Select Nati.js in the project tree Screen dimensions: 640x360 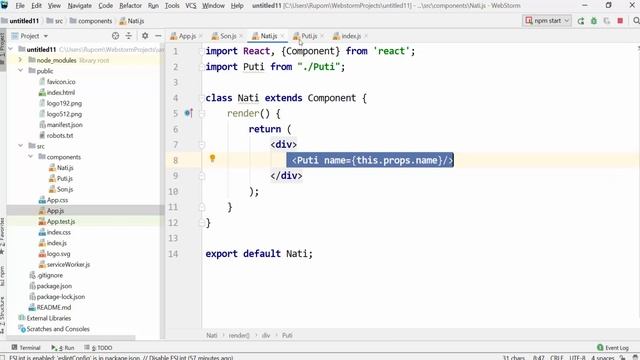(65, 168)
